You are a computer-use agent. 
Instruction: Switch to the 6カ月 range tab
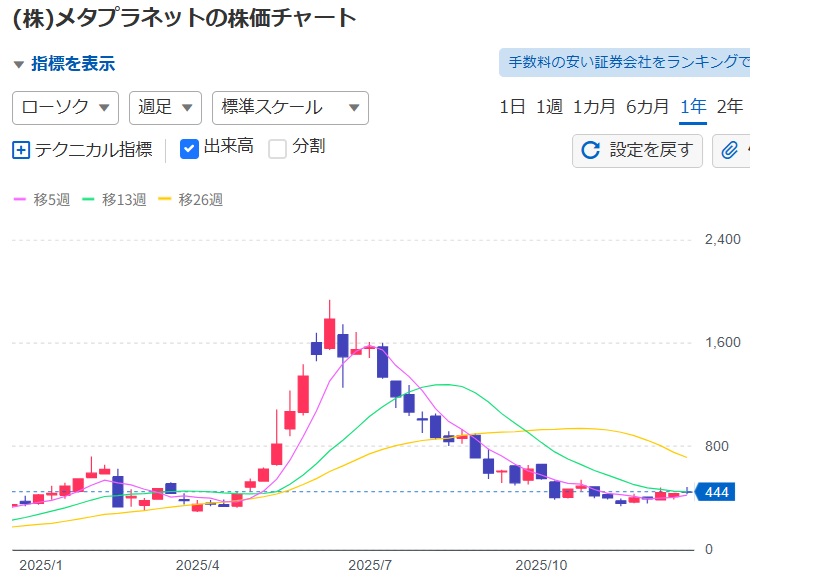tap(647, 107)
